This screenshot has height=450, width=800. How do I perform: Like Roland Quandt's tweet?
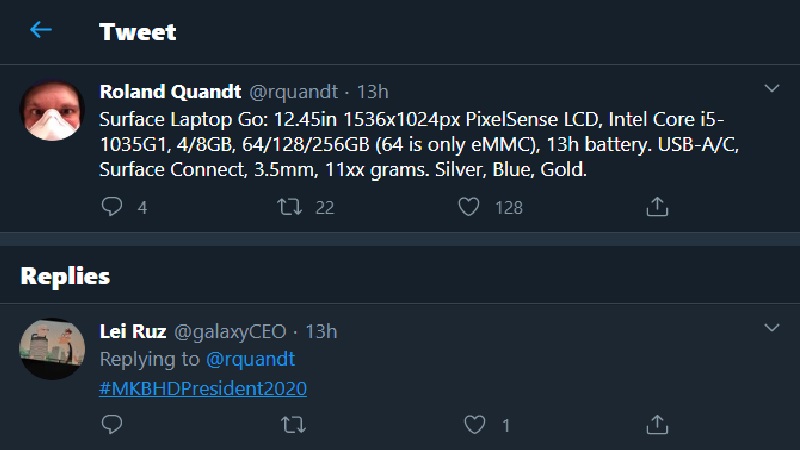(468, 207)
